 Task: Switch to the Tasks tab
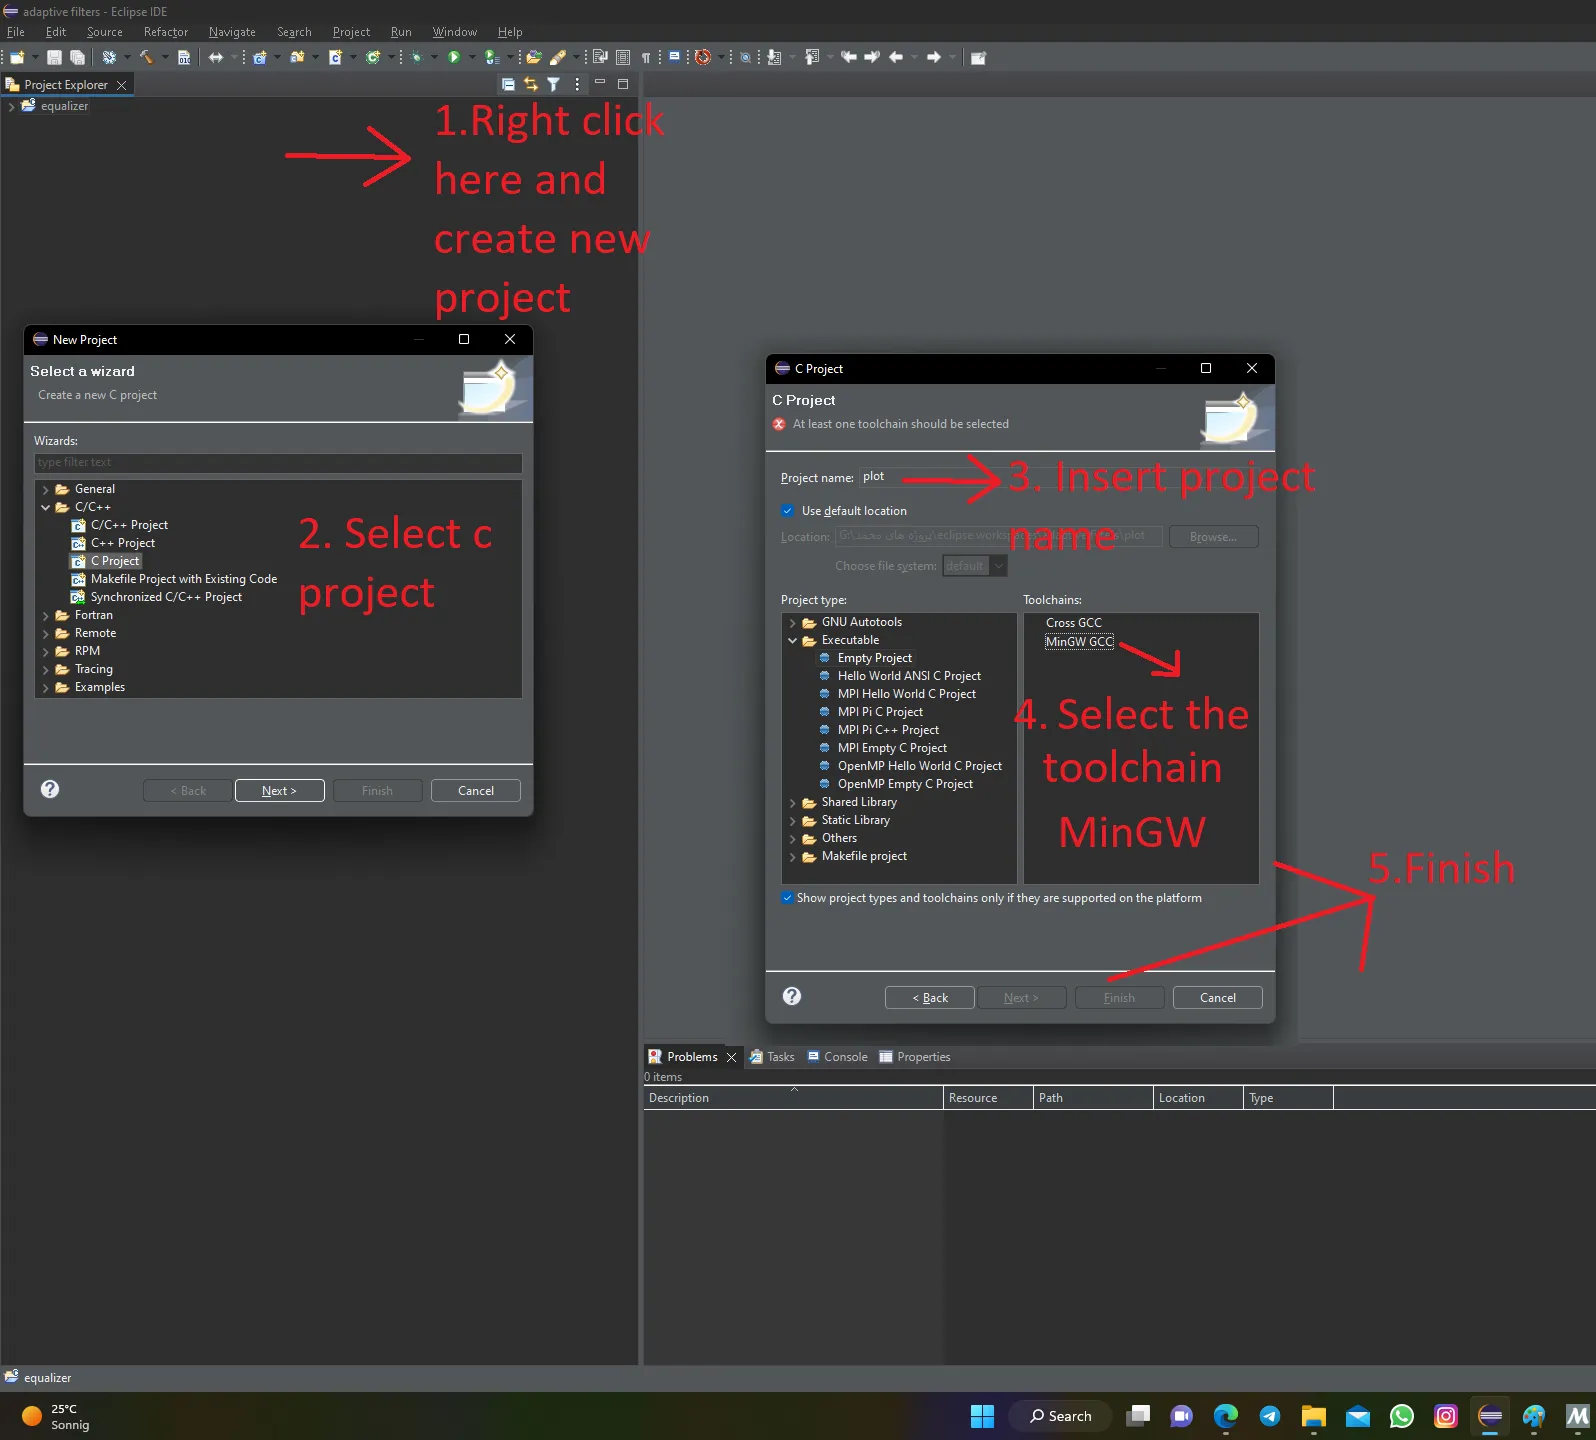(772, 1057)
